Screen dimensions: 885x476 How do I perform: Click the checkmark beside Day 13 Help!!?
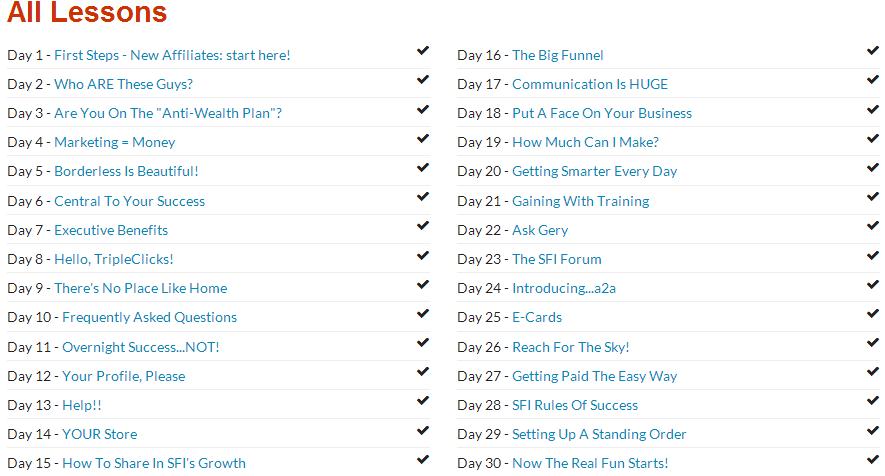[423, 401]
